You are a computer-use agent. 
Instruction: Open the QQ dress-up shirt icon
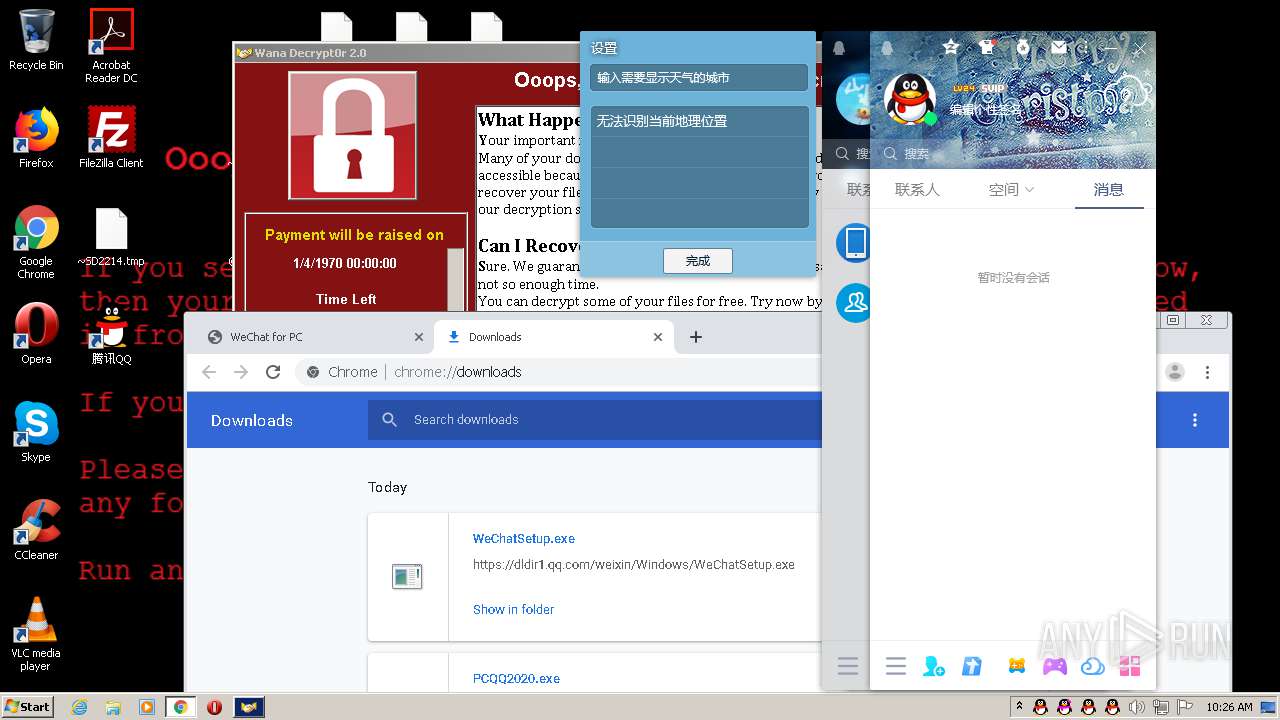987,47
